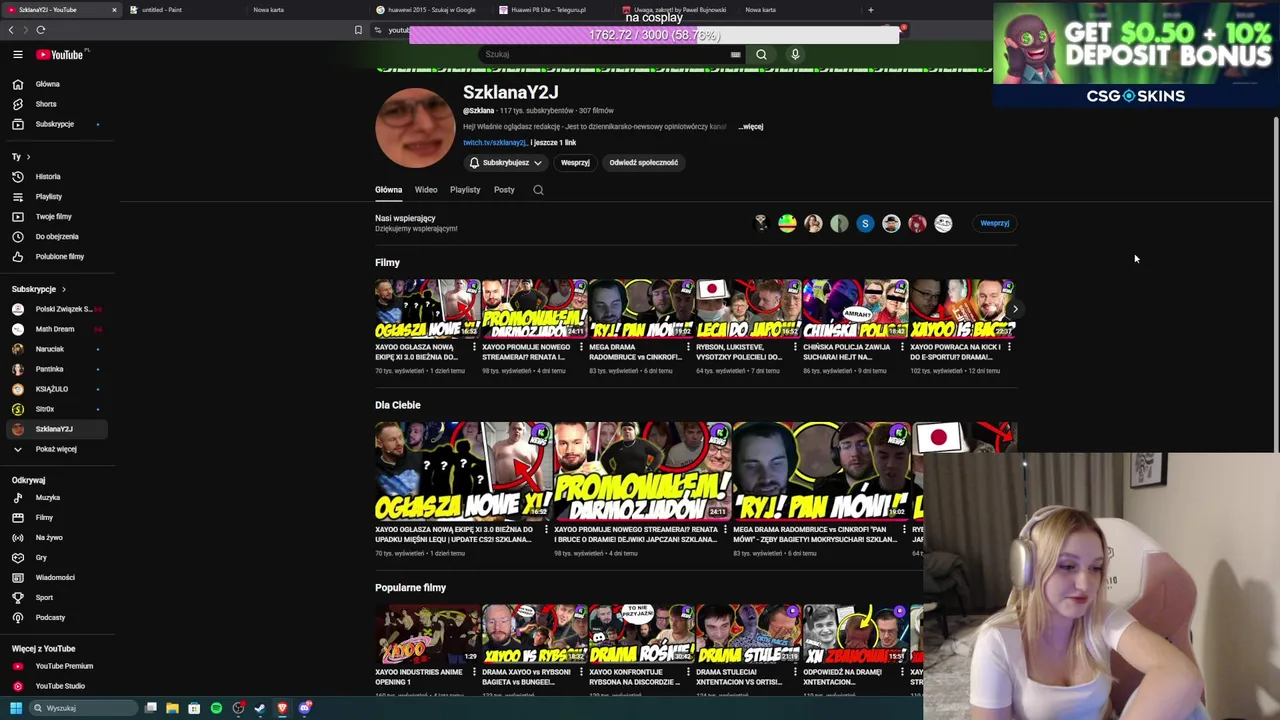Click the SzklanaY2J channel avatar

(x=414, y=127)
